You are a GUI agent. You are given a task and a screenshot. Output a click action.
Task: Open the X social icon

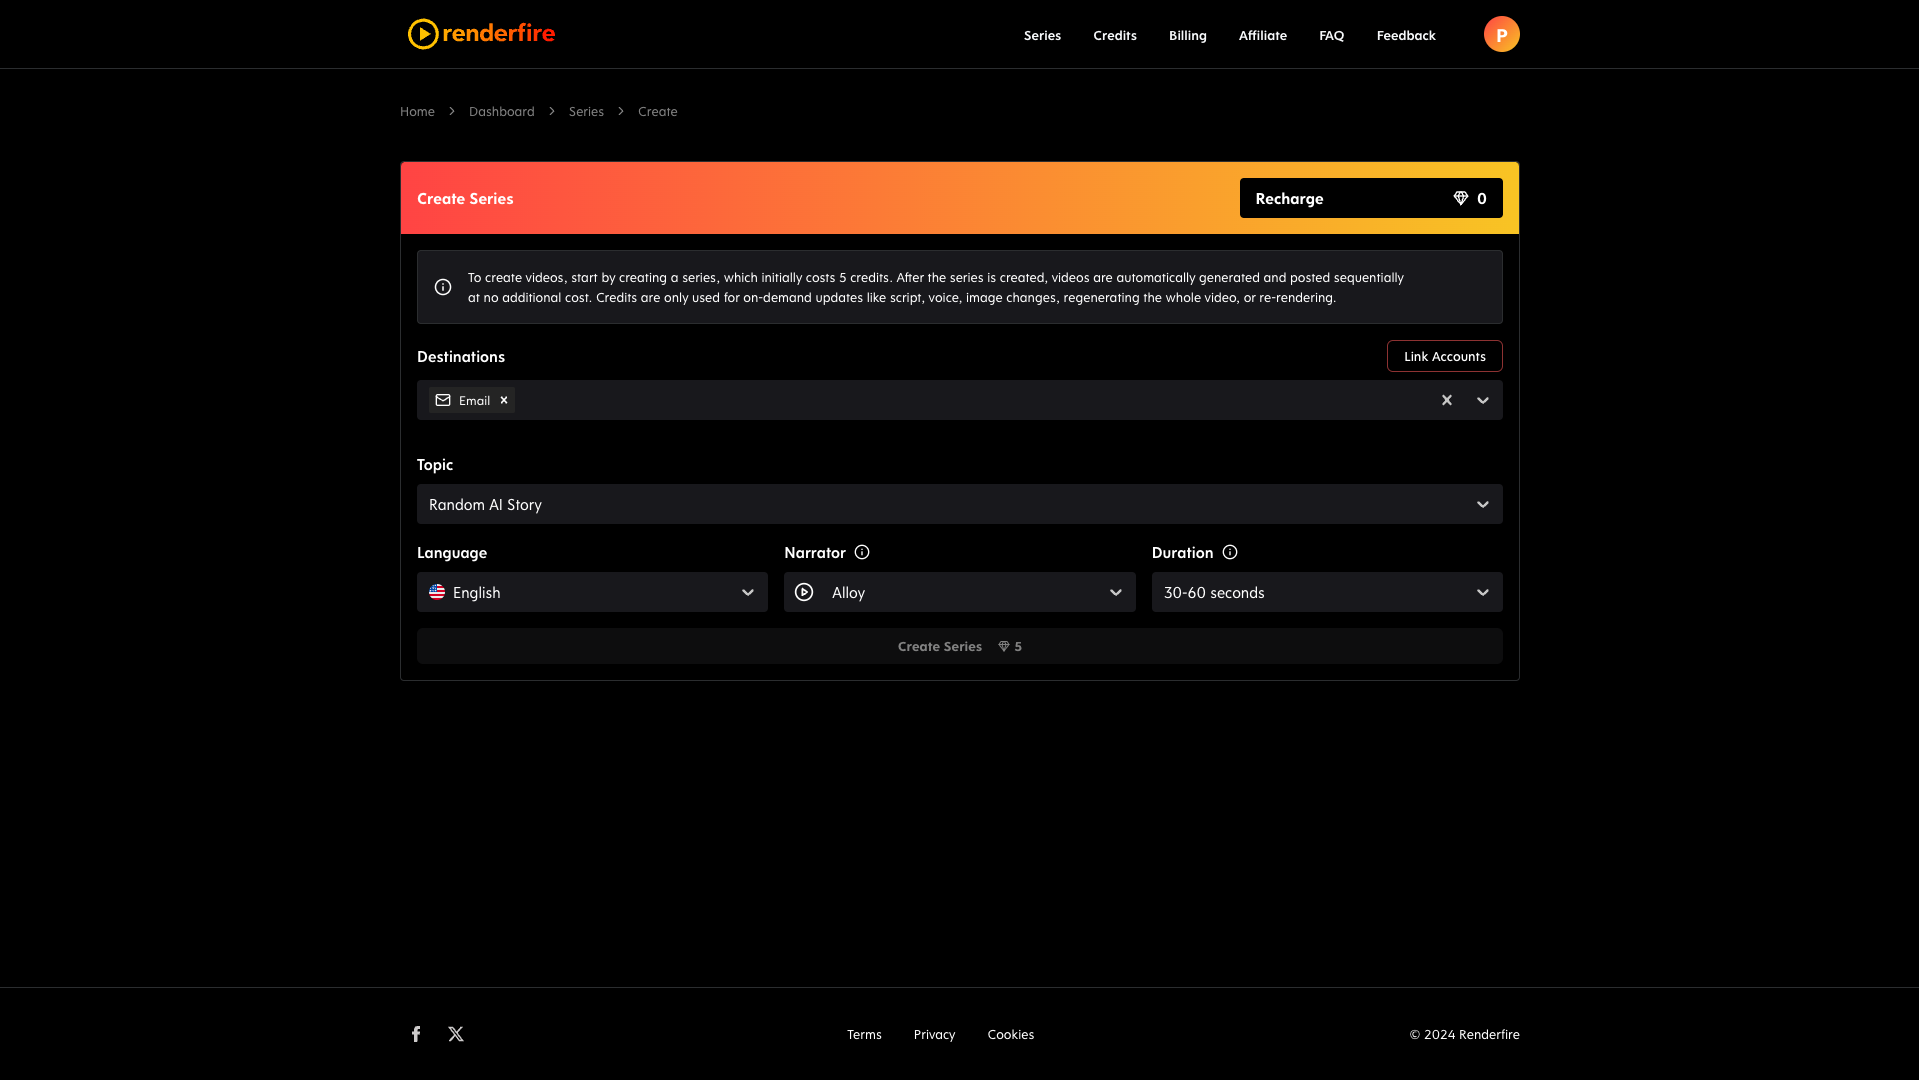click(456, 1034)
